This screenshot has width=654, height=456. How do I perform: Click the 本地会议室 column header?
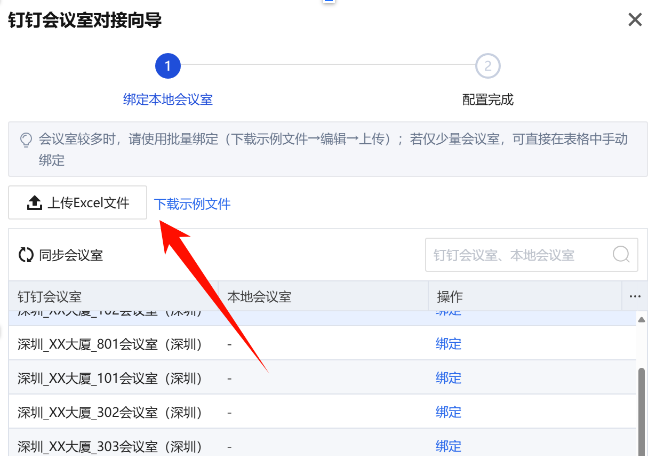tap(259, 297)
